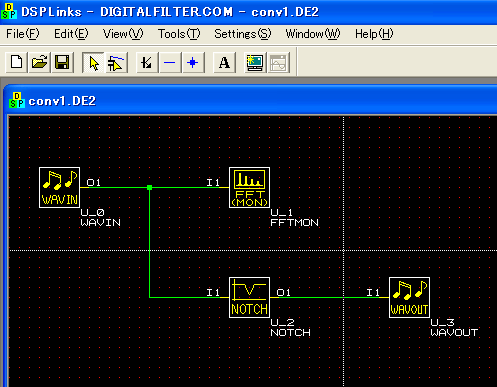This screenshot has width=497, height=387.
Task: Select the blue junction point tool
Action: [x=193, y=62]
